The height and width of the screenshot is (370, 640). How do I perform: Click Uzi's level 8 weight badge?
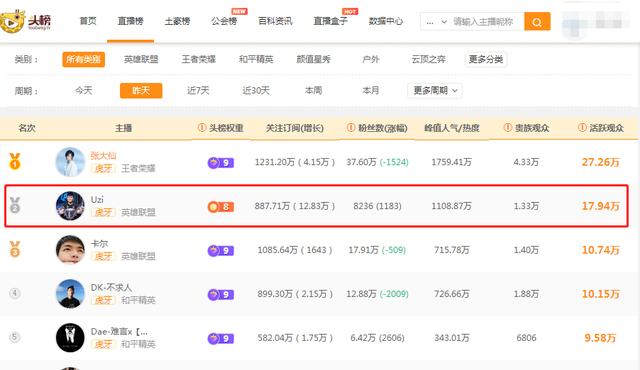click(x=220, y=207)
